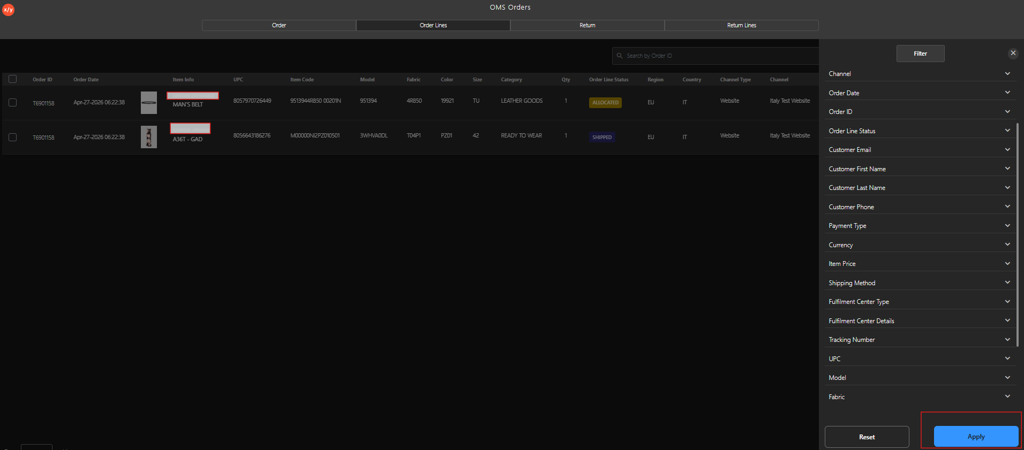The image size is (1024, 450).
Task: Click the UPC column header
Action: point(238,80)
